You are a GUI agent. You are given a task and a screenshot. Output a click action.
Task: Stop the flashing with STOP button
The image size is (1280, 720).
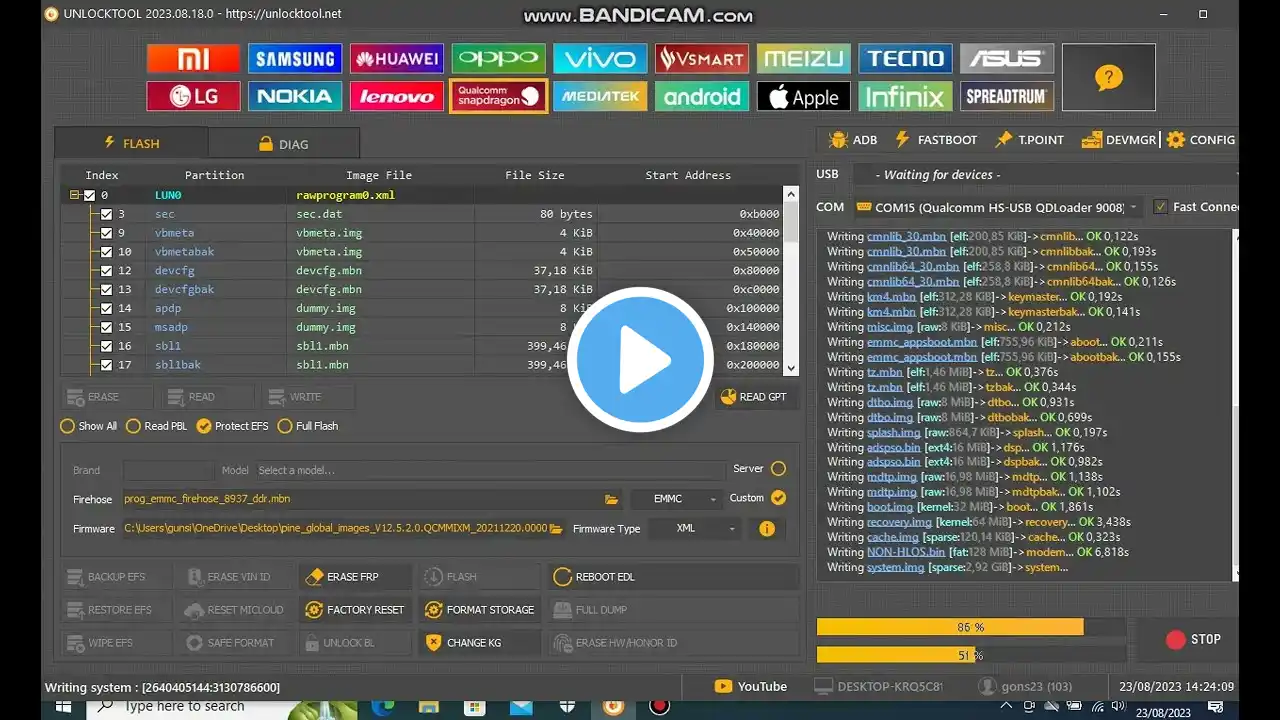1193,639
